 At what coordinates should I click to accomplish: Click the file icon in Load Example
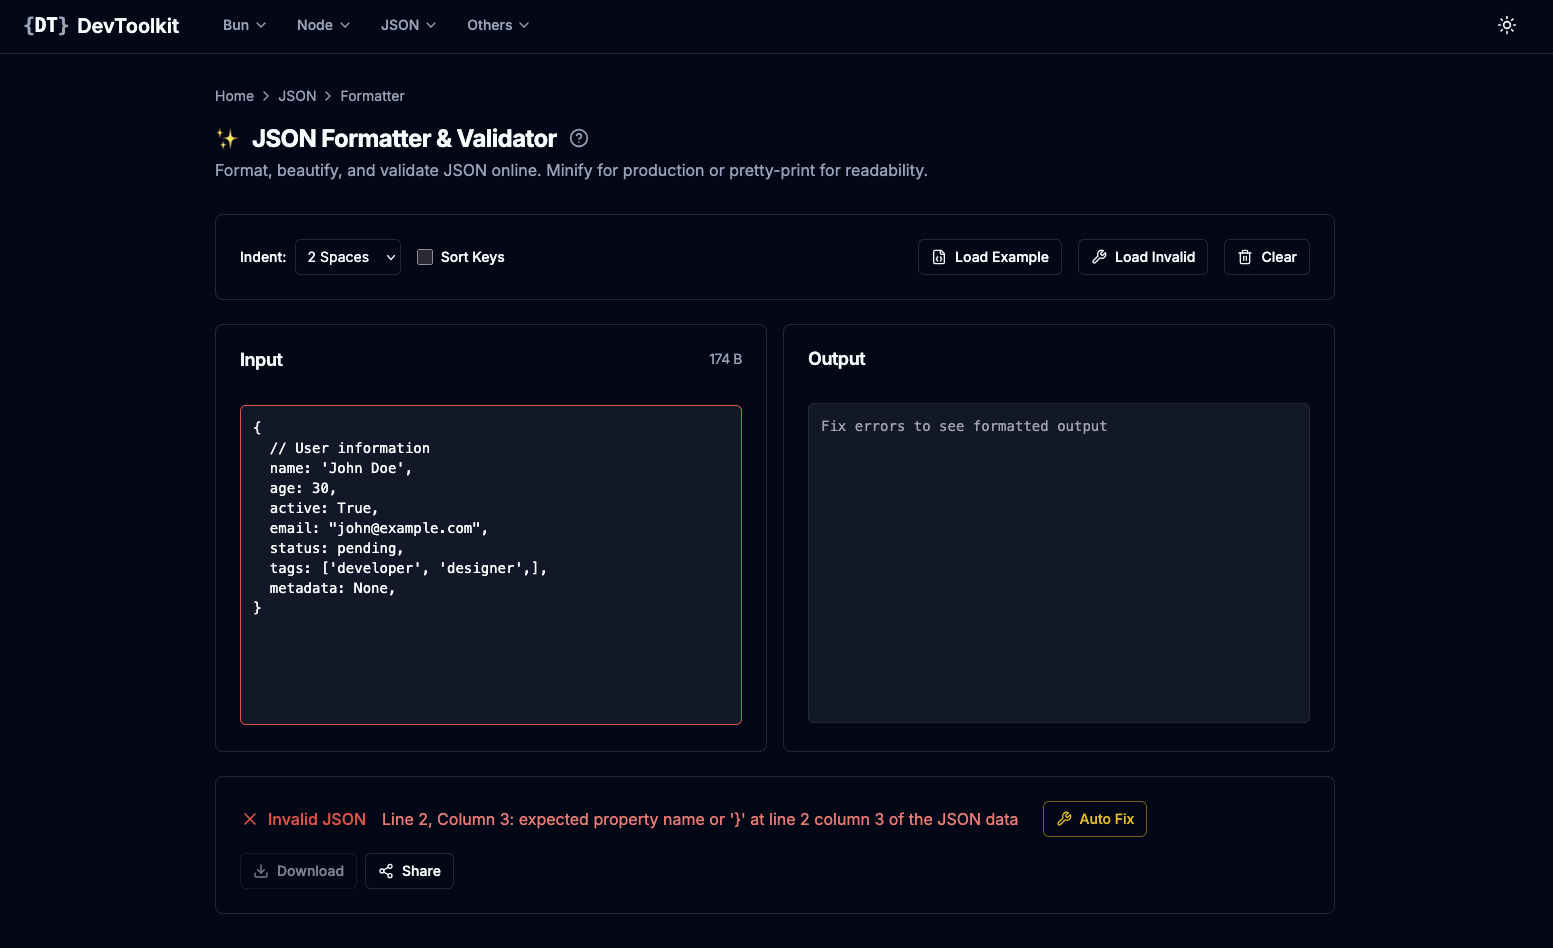click(939, 257)
